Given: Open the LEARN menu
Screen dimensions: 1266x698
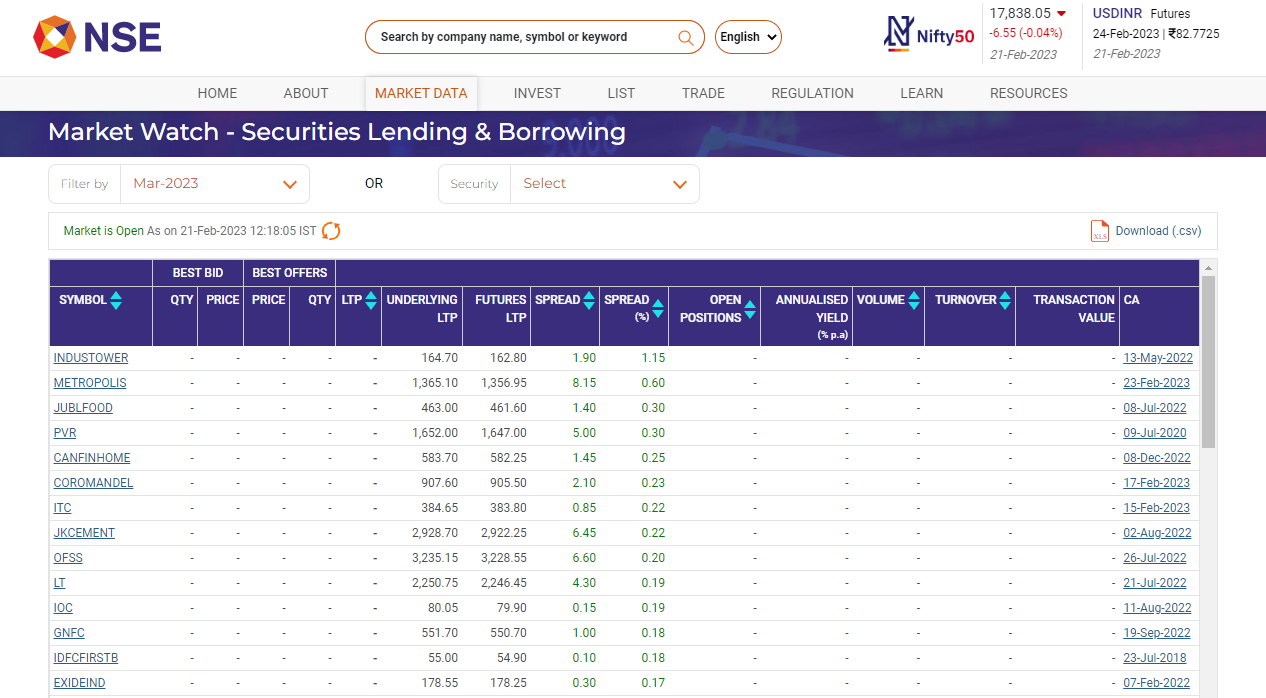Looking at the screenshot, I should [x=921, y=93].
